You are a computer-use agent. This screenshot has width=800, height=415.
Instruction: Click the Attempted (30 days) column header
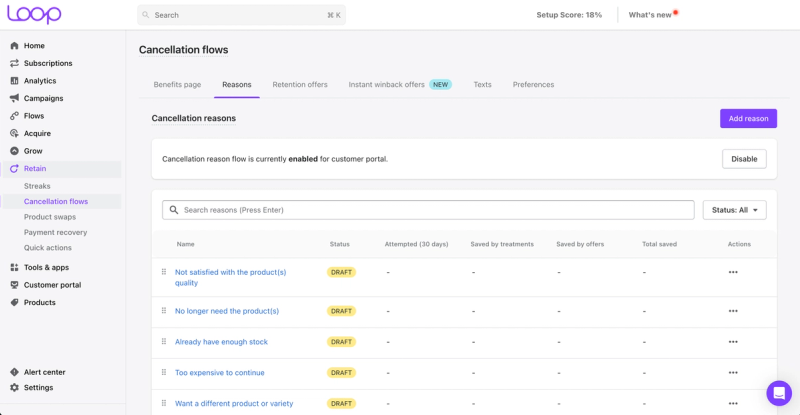[416, 244]
